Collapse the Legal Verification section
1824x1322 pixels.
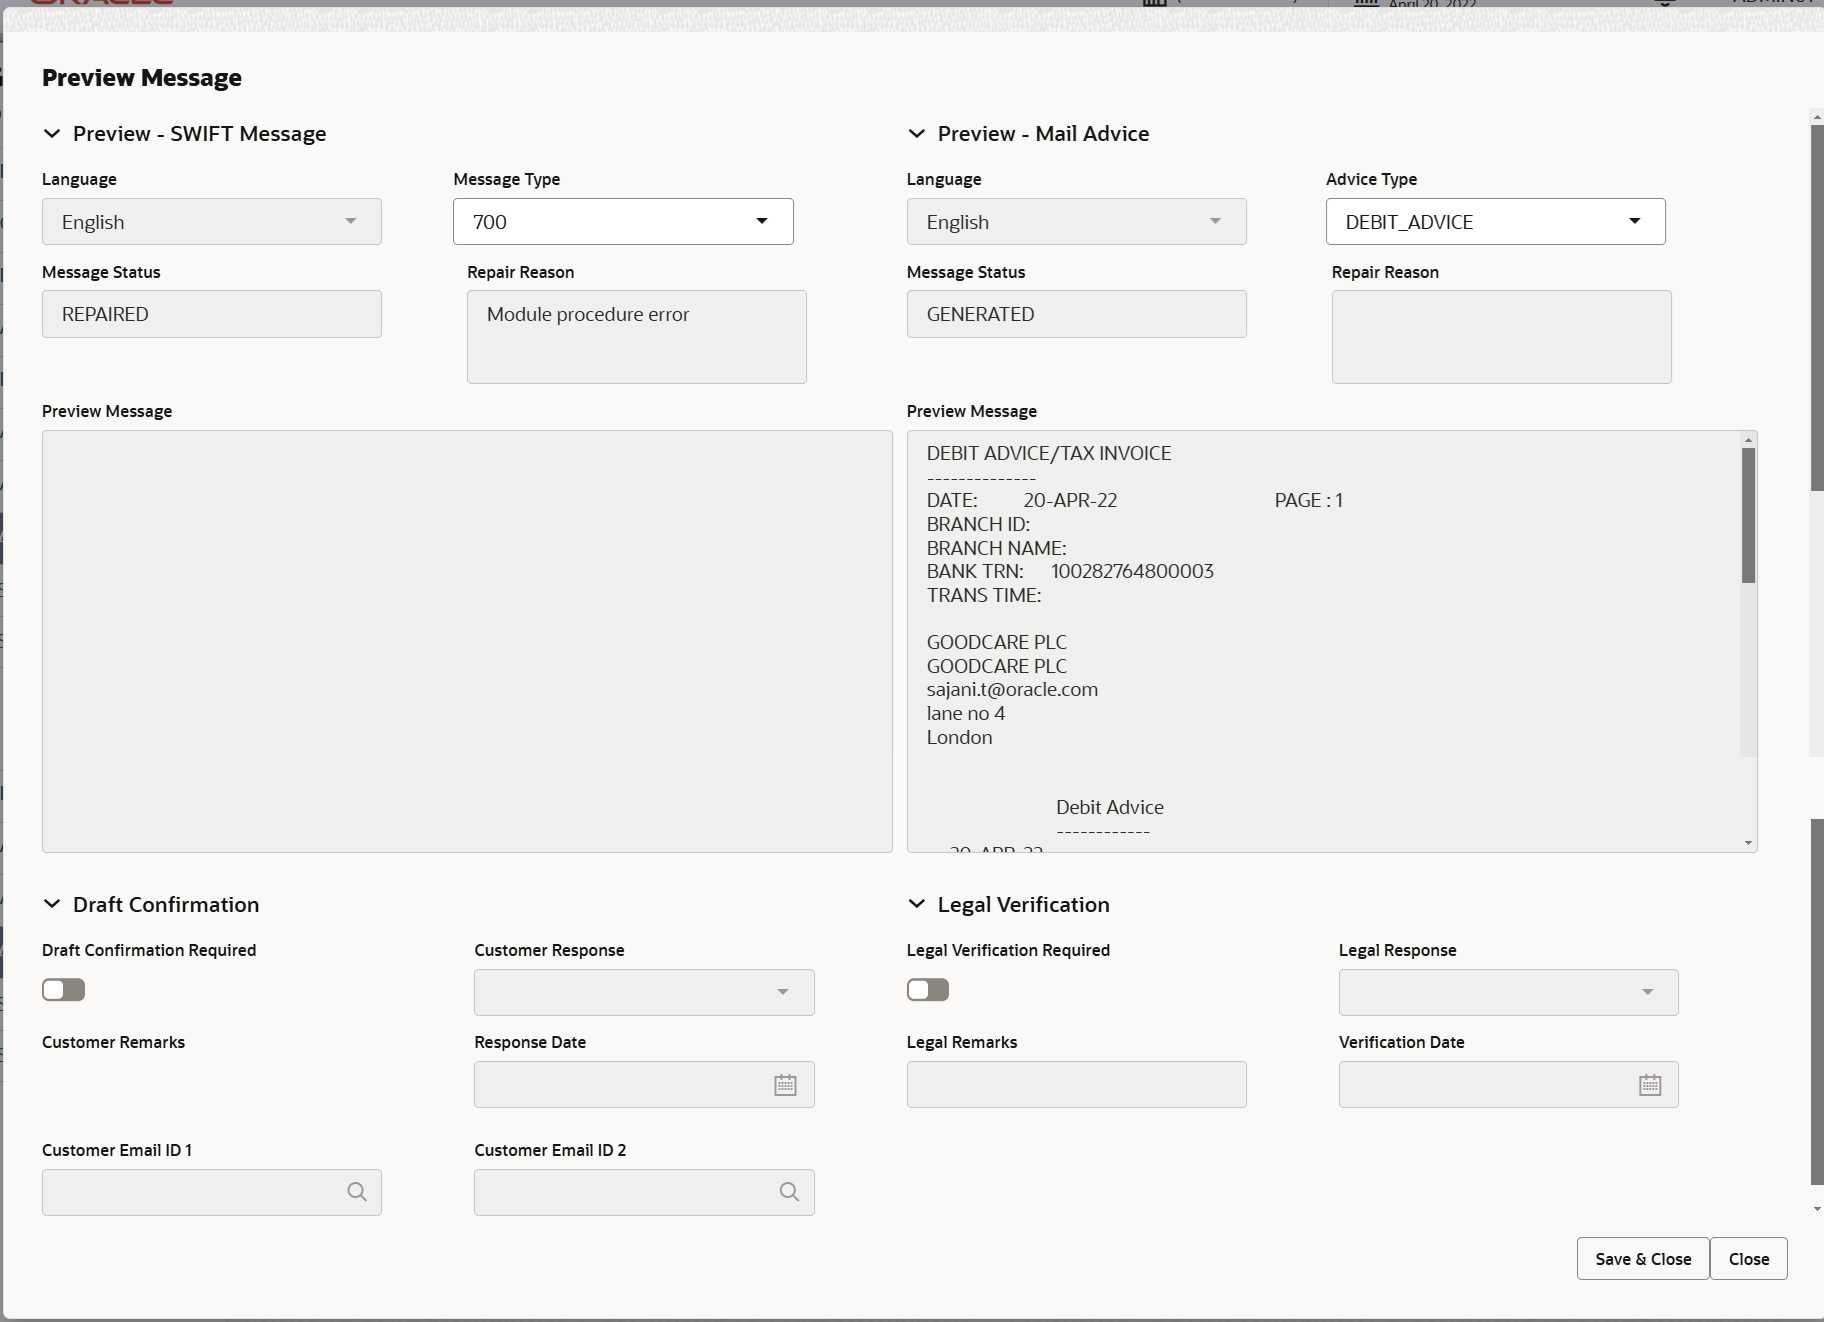(916, 905)
